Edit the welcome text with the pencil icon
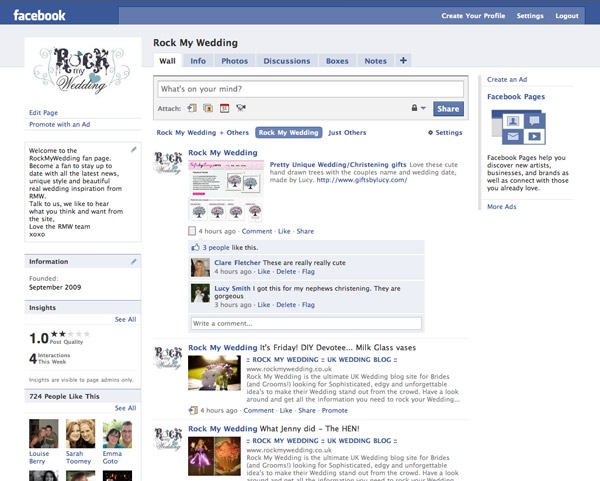Viewport: 600px width, 481px height. (x=133, y=150)
